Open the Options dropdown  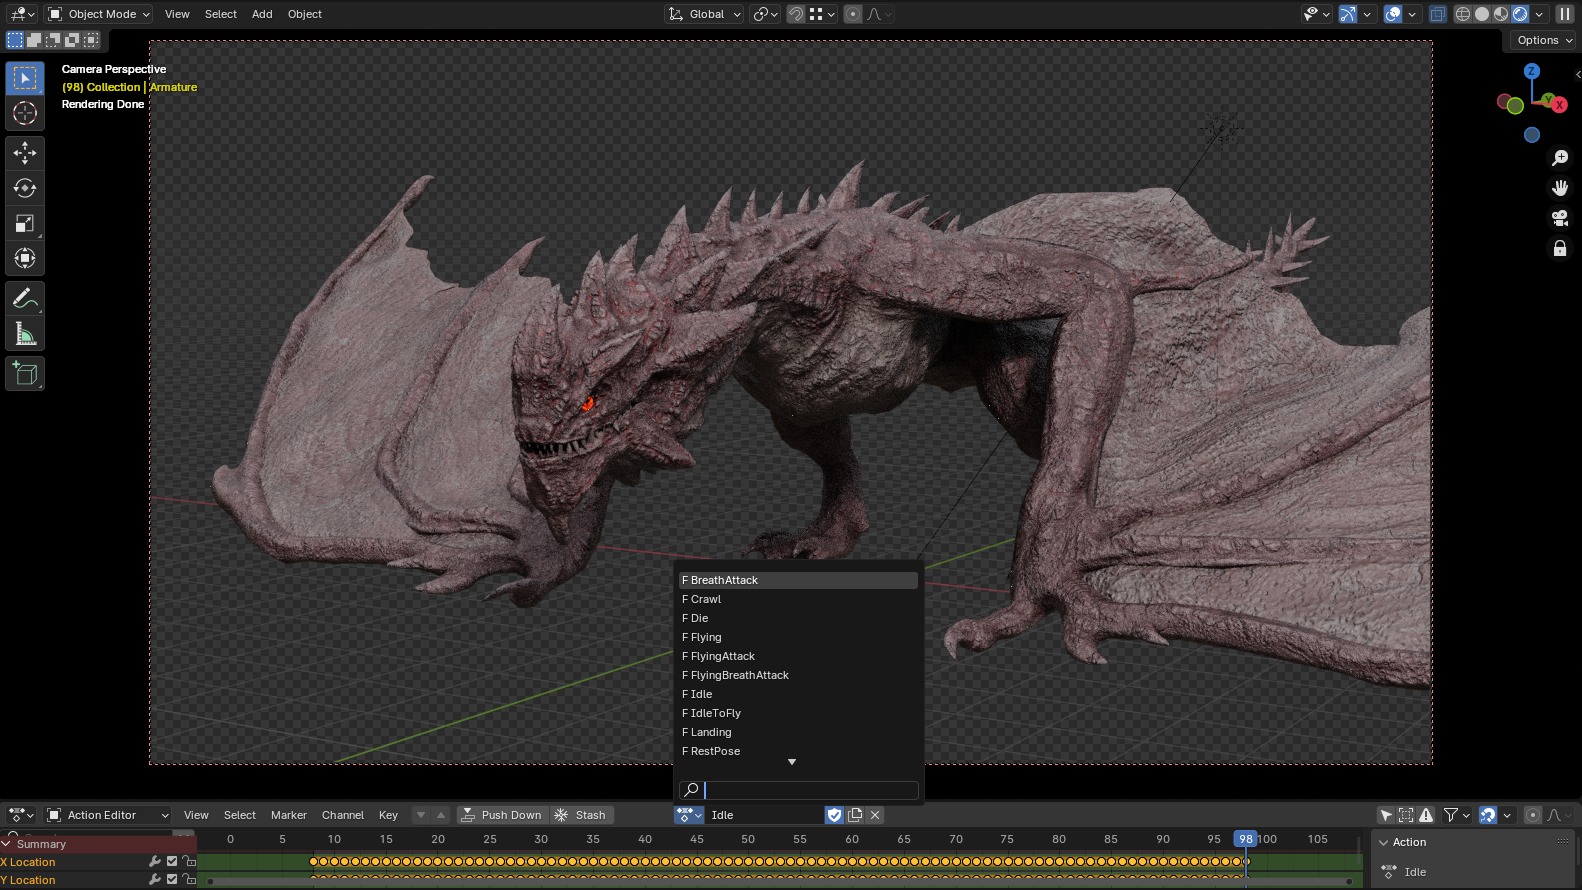coord(1545,40)
